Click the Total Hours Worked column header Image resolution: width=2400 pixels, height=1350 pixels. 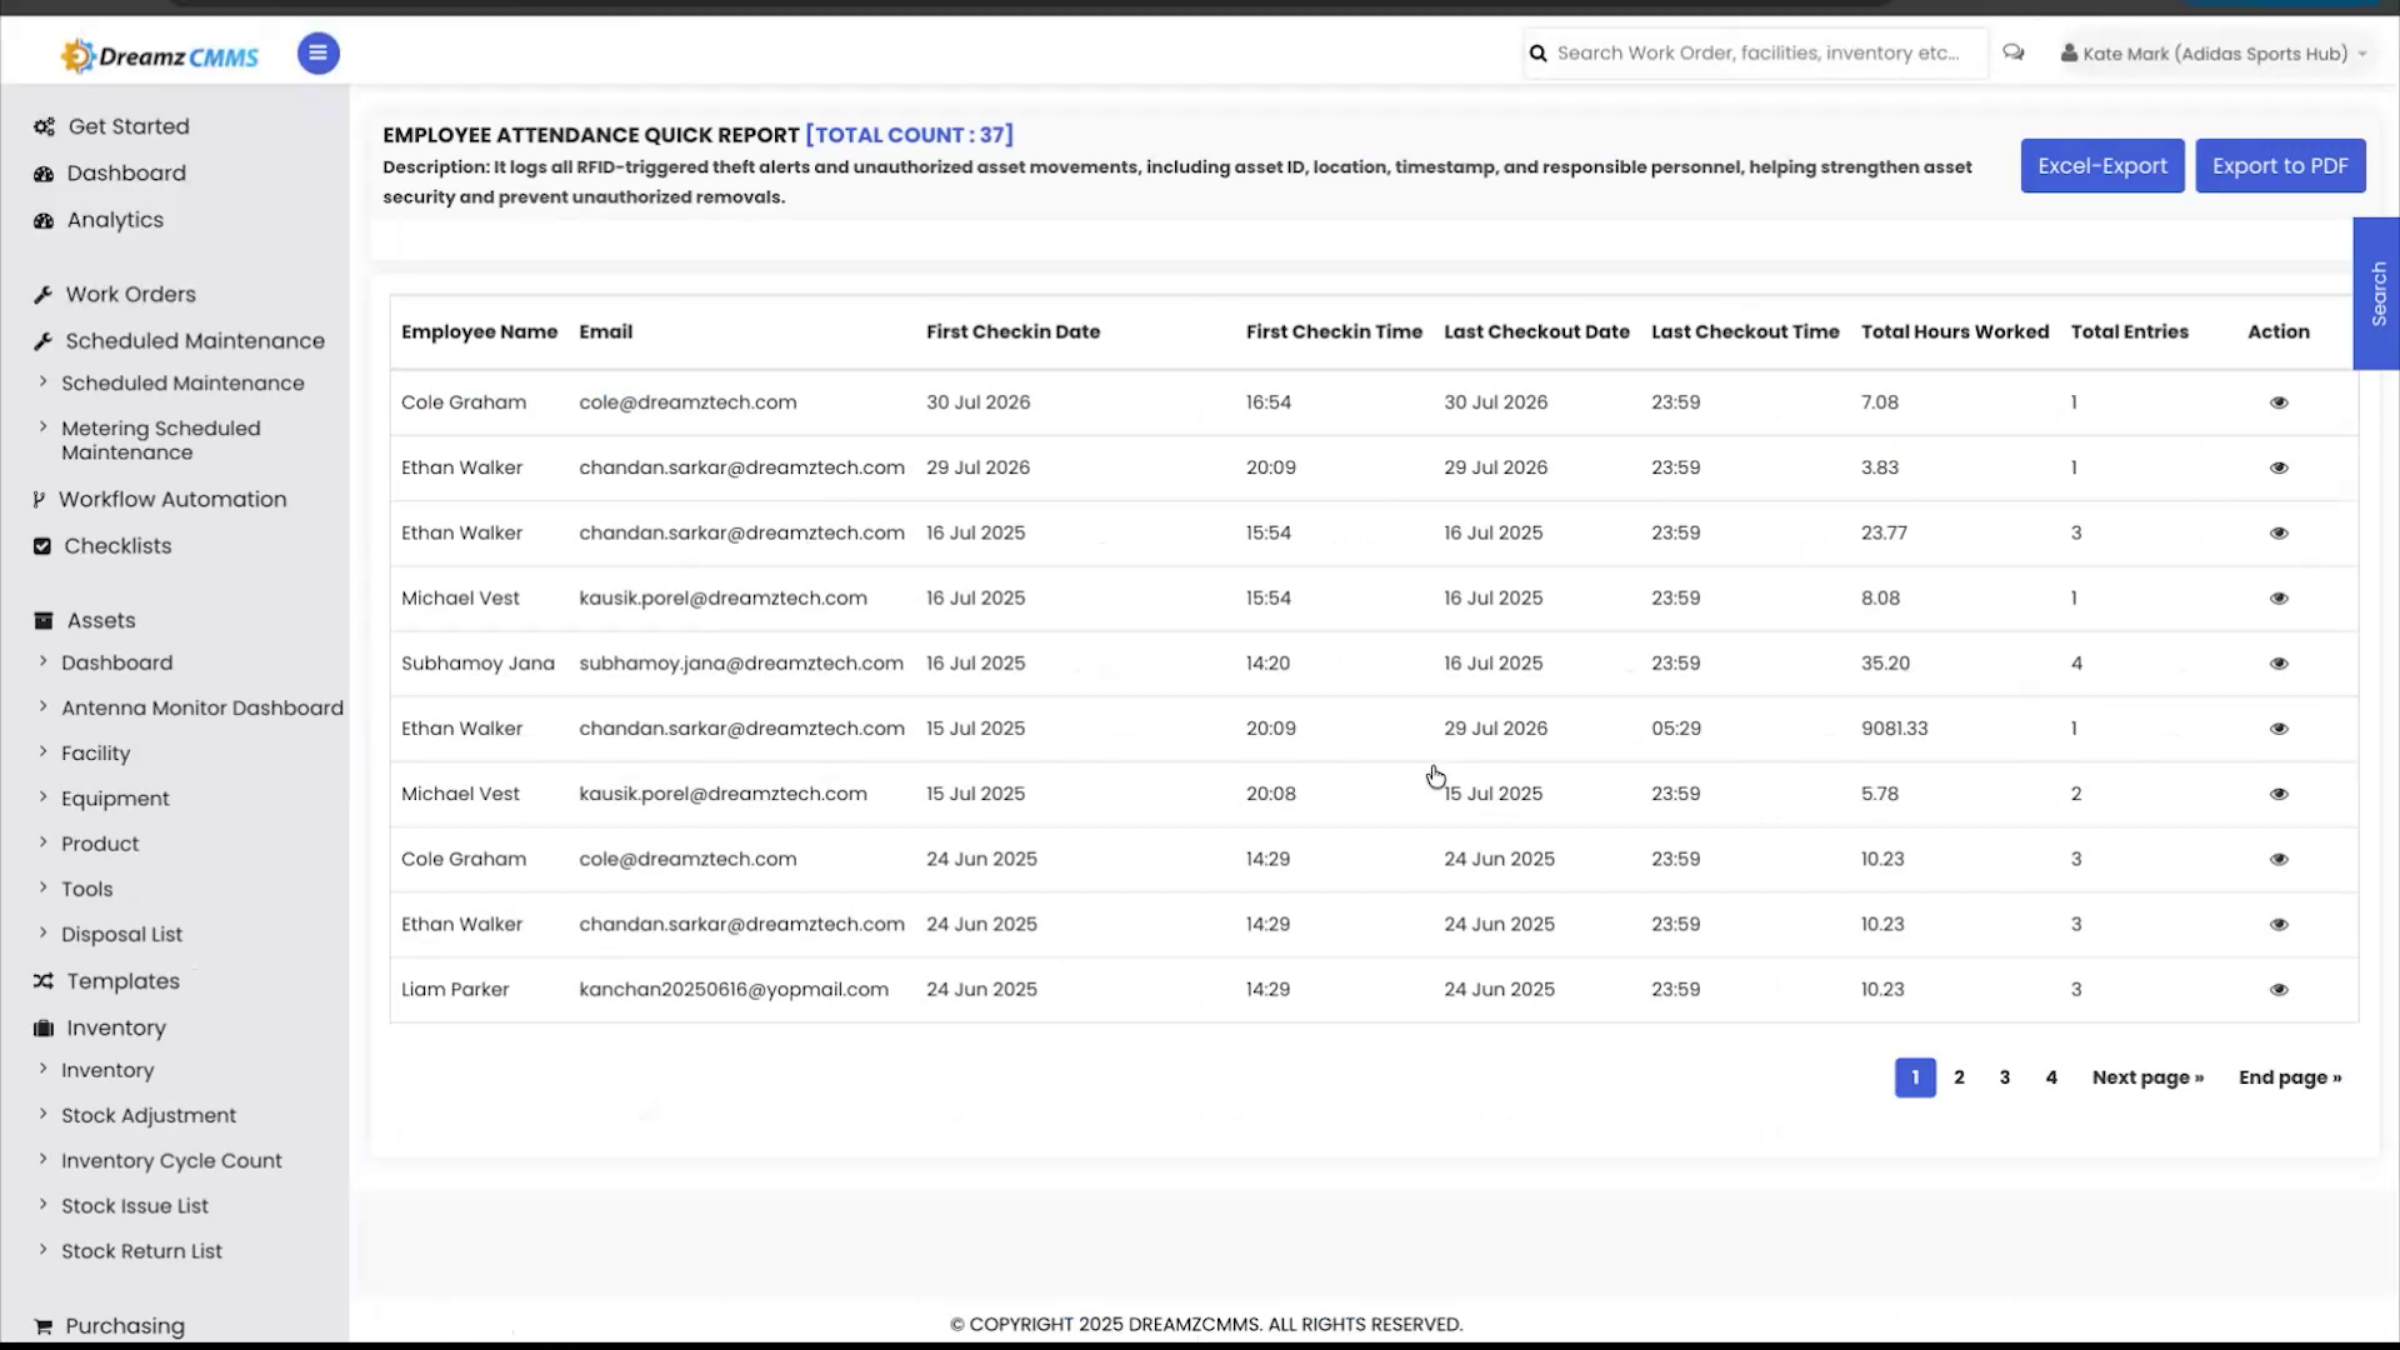point(1955,332)
